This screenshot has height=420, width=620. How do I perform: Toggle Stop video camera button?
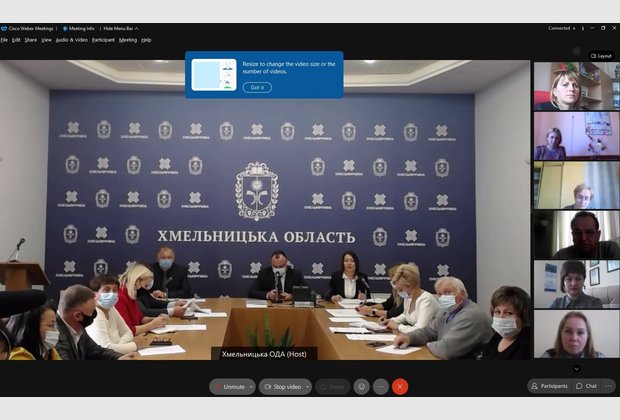click(x=283, y=386)
